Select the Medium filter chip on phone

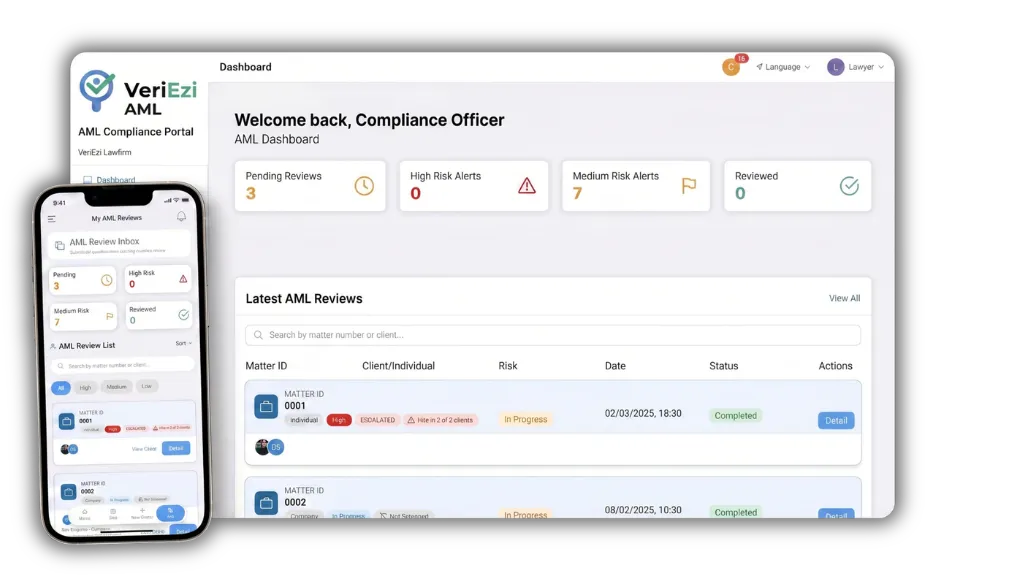pyautogui.click(x=116, y=387)
